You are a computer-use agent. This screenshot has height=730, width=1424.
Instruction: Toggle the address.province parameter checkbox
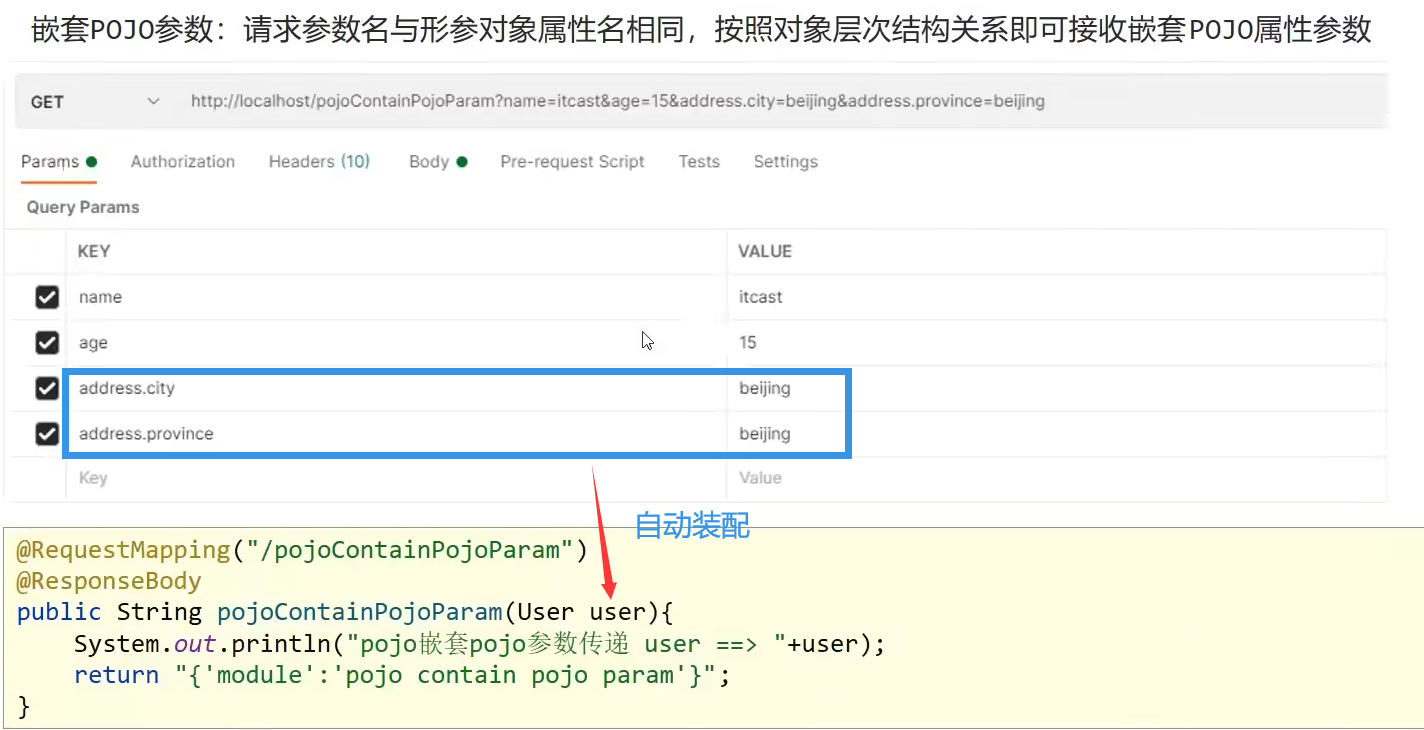(x=47, y=434)
